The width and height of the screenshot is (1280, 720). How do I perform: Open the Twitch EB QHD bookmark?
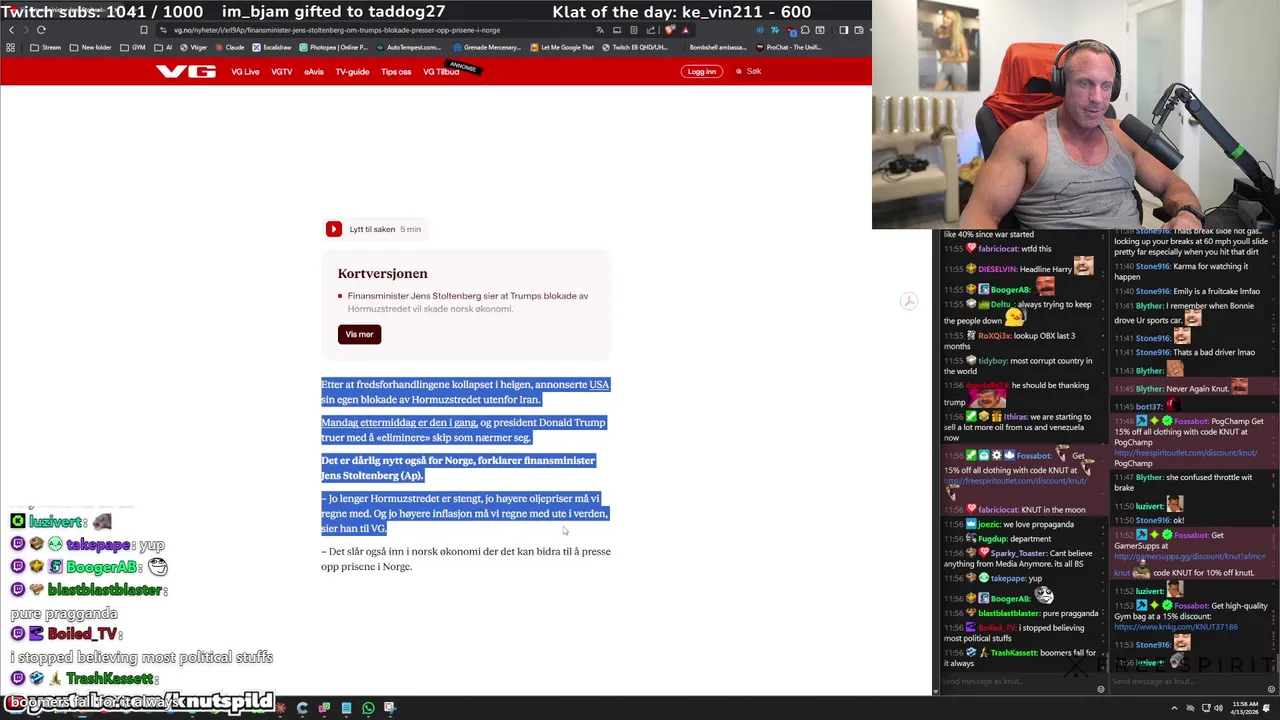click(634, 47)
